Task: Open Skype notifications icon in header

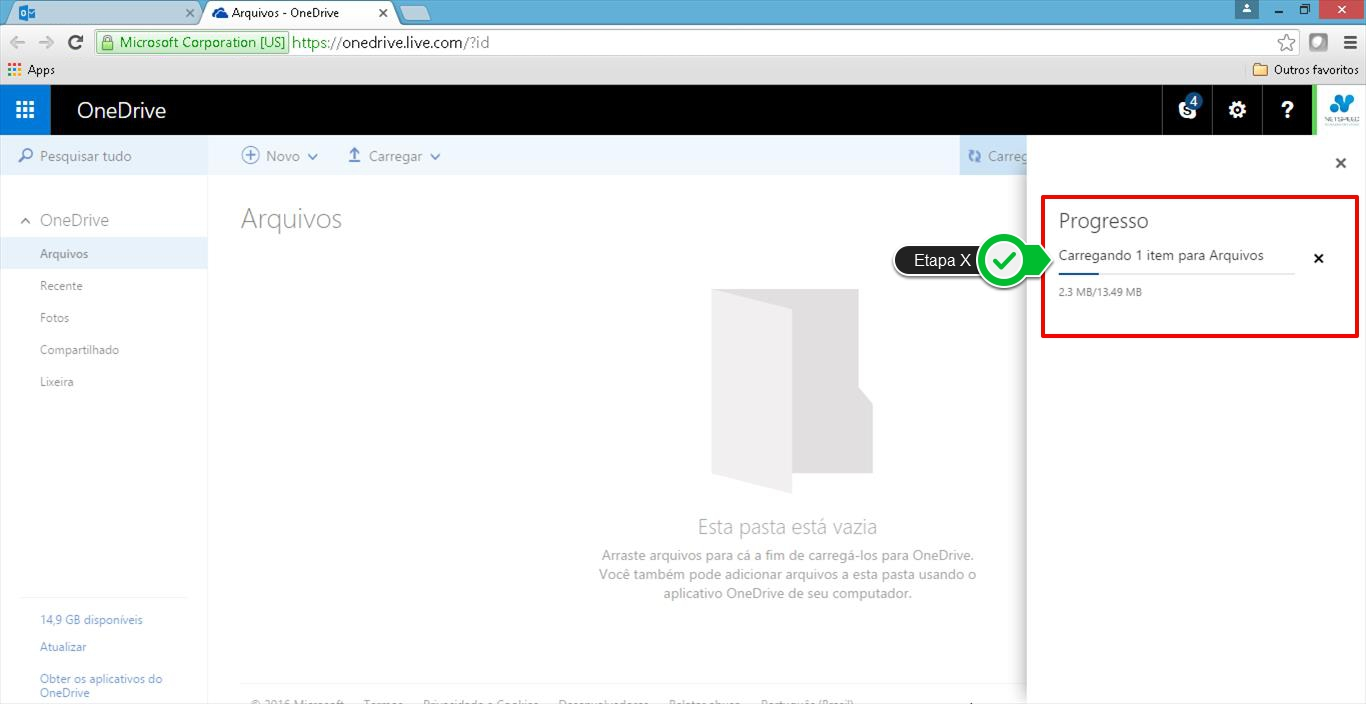Action: (1188, 110)
